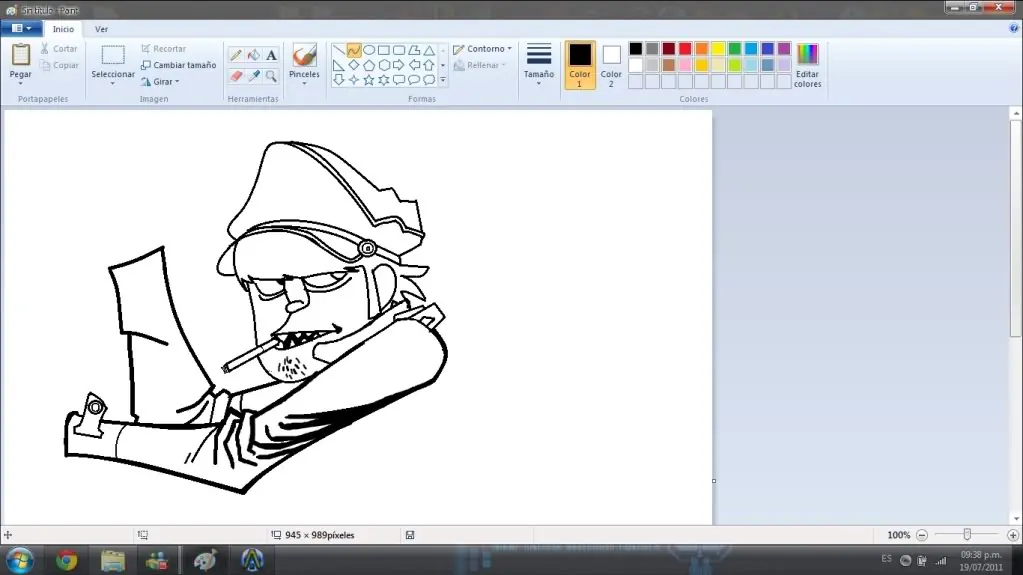Screen dimensions: 1023x575
Task: Choose the Polygon shape
Action: click(414, 50)
